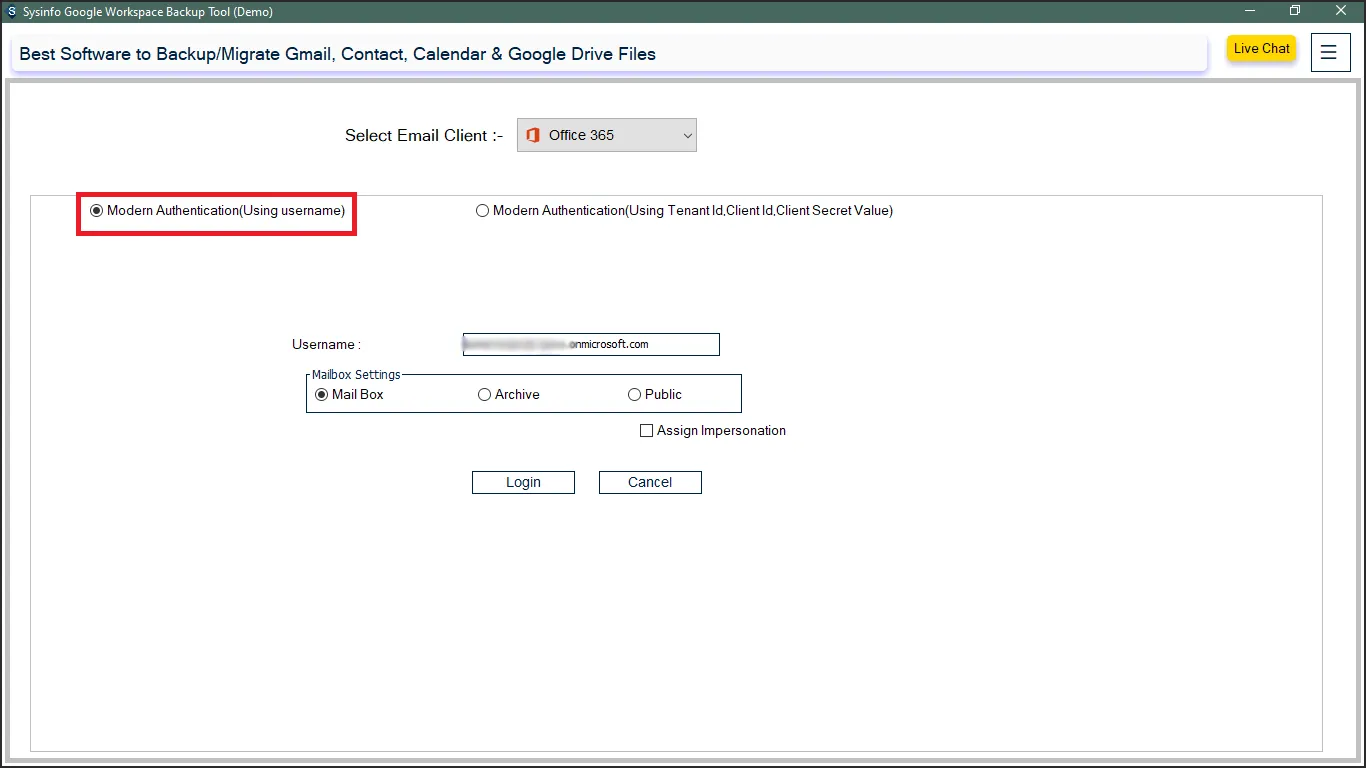Viewport: 1366px width, 768px height.
Task: Click the Sysinfo app logo in title bar
Action: (11, 12)
